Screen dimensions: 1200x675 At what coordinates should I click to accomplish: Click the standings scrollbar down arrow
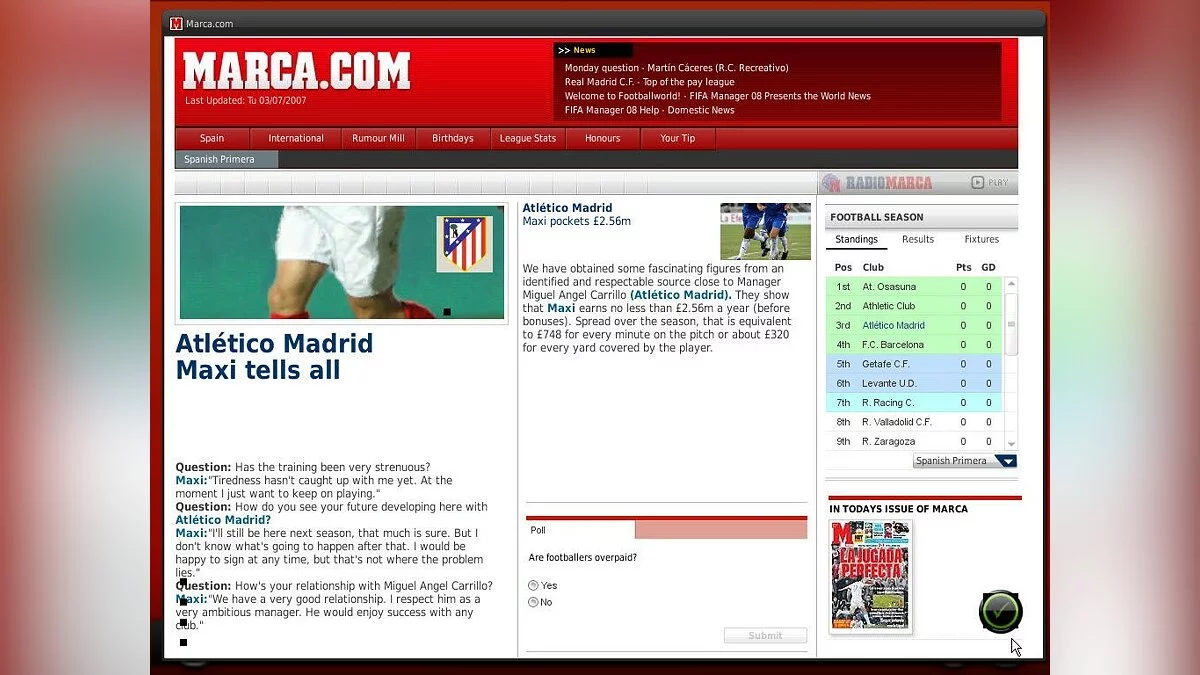[1011, 444]
